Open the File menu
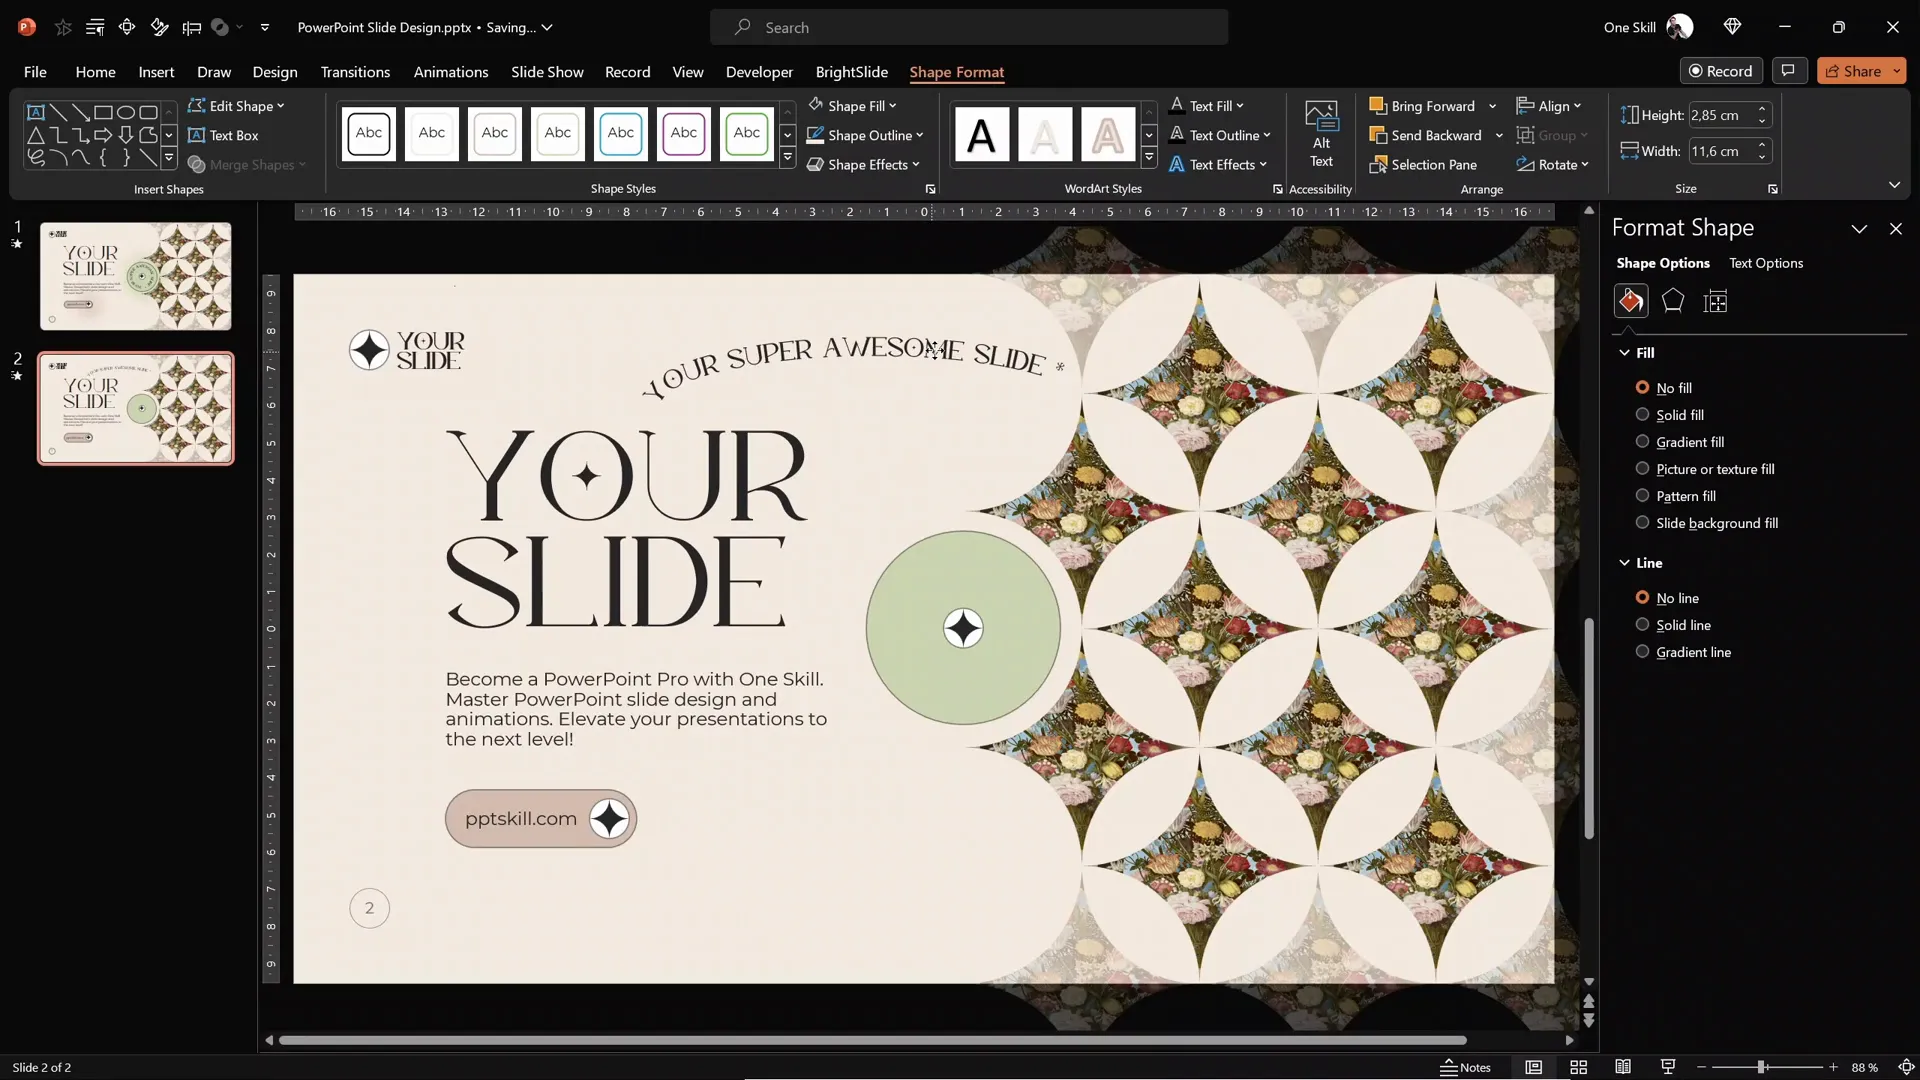 pyautogui.click(x=35, y=72)
